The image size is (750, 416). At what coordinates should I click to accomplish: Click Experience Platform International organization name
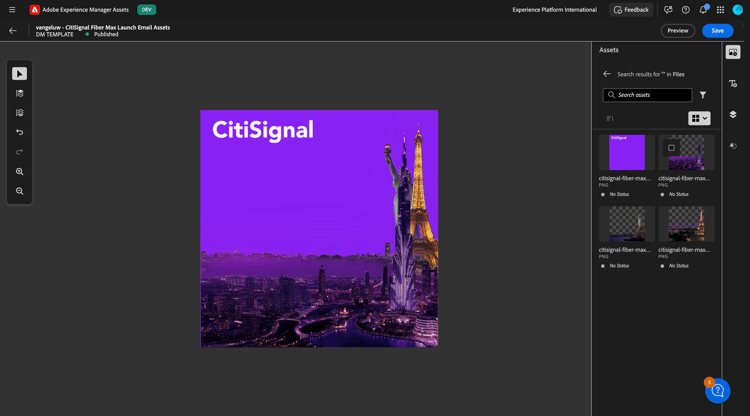point(554,10)
